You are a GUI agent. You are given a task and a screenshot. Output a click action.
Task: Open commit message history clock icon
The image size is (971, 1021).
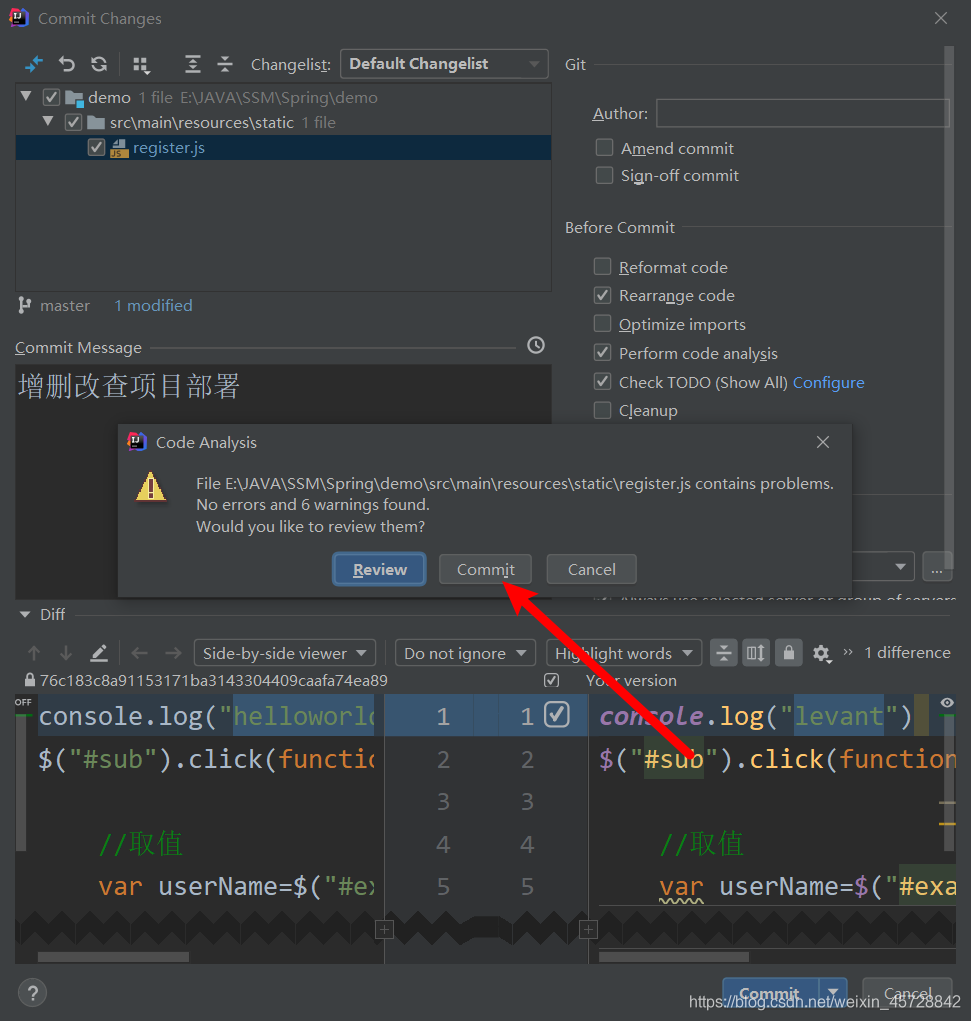(536, 345)
